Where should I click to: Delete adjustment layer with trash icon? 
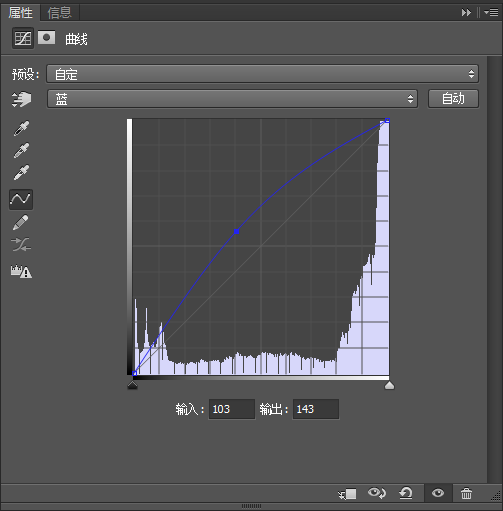pos(466,493)
